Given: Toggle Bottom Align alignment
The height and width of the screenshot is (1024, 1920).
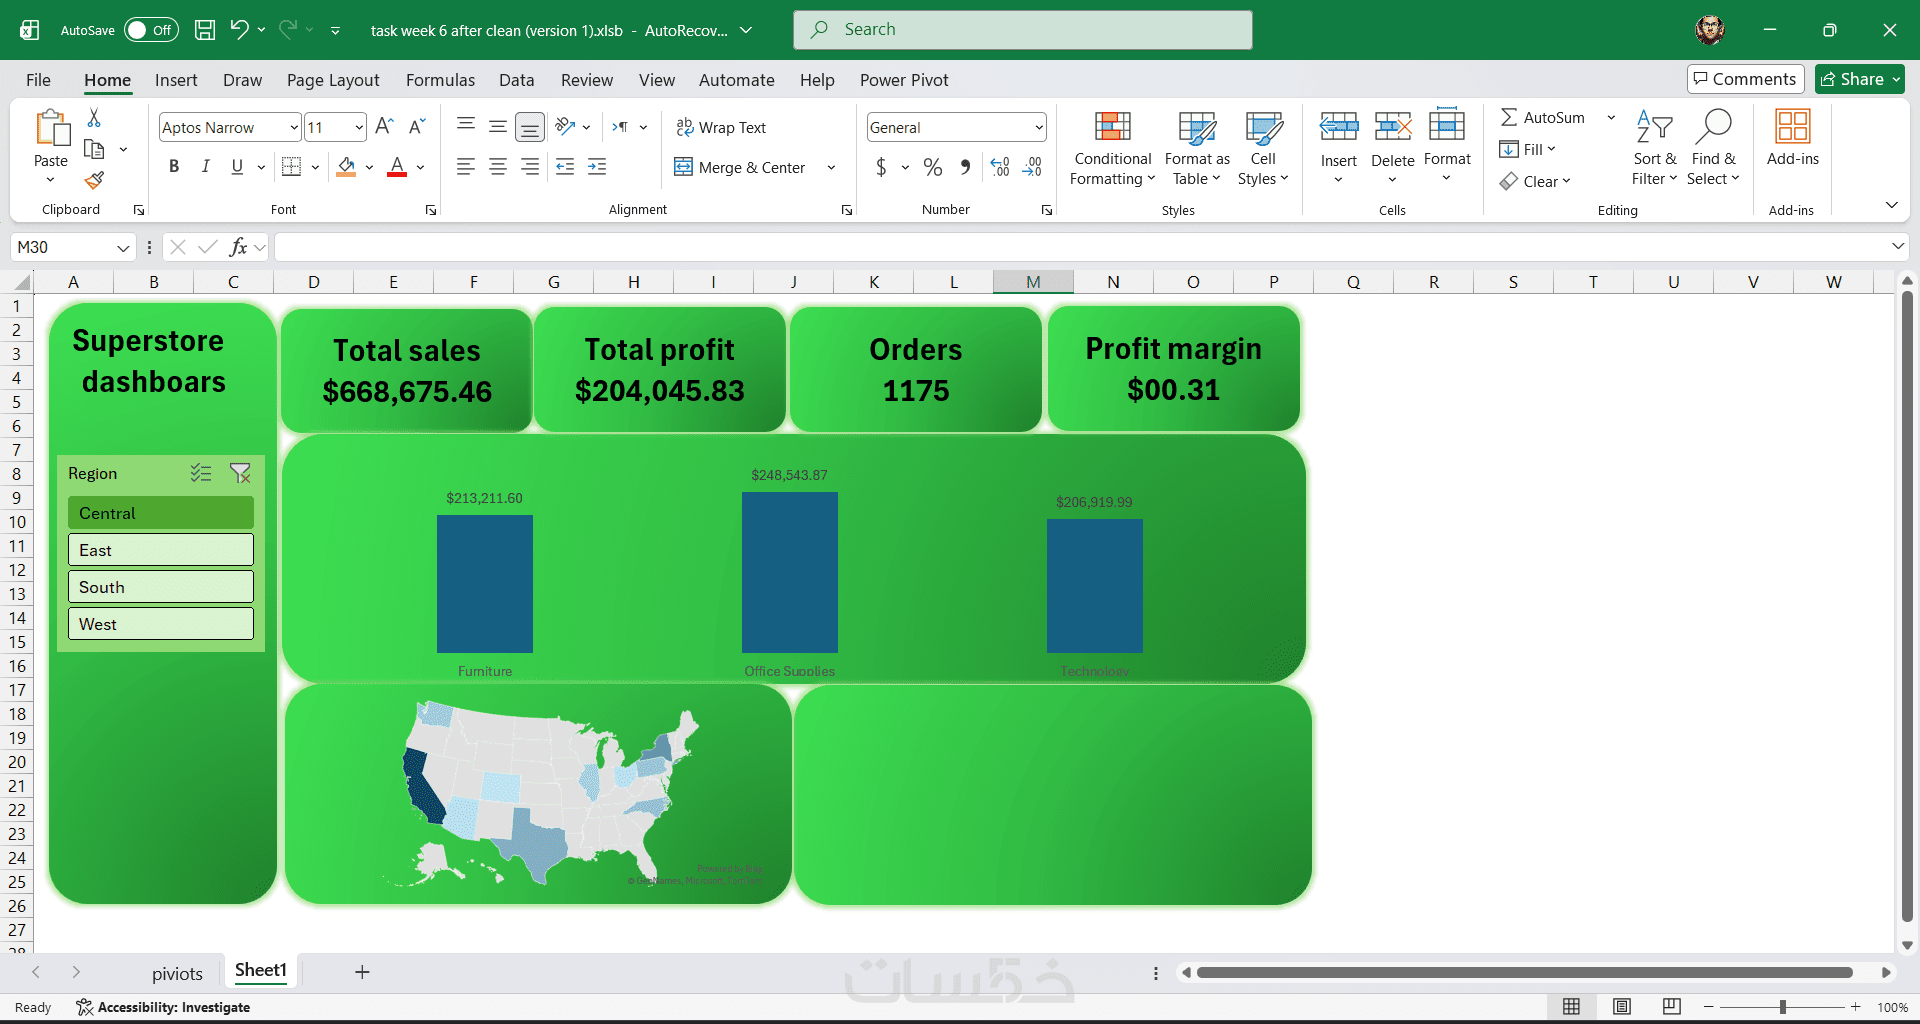Looking at the screenshot, I should tap(530, 127).
